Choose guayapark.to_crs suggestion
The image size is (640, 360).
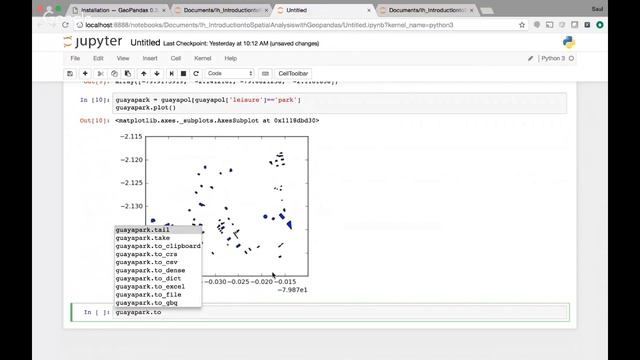pos(158,254)
